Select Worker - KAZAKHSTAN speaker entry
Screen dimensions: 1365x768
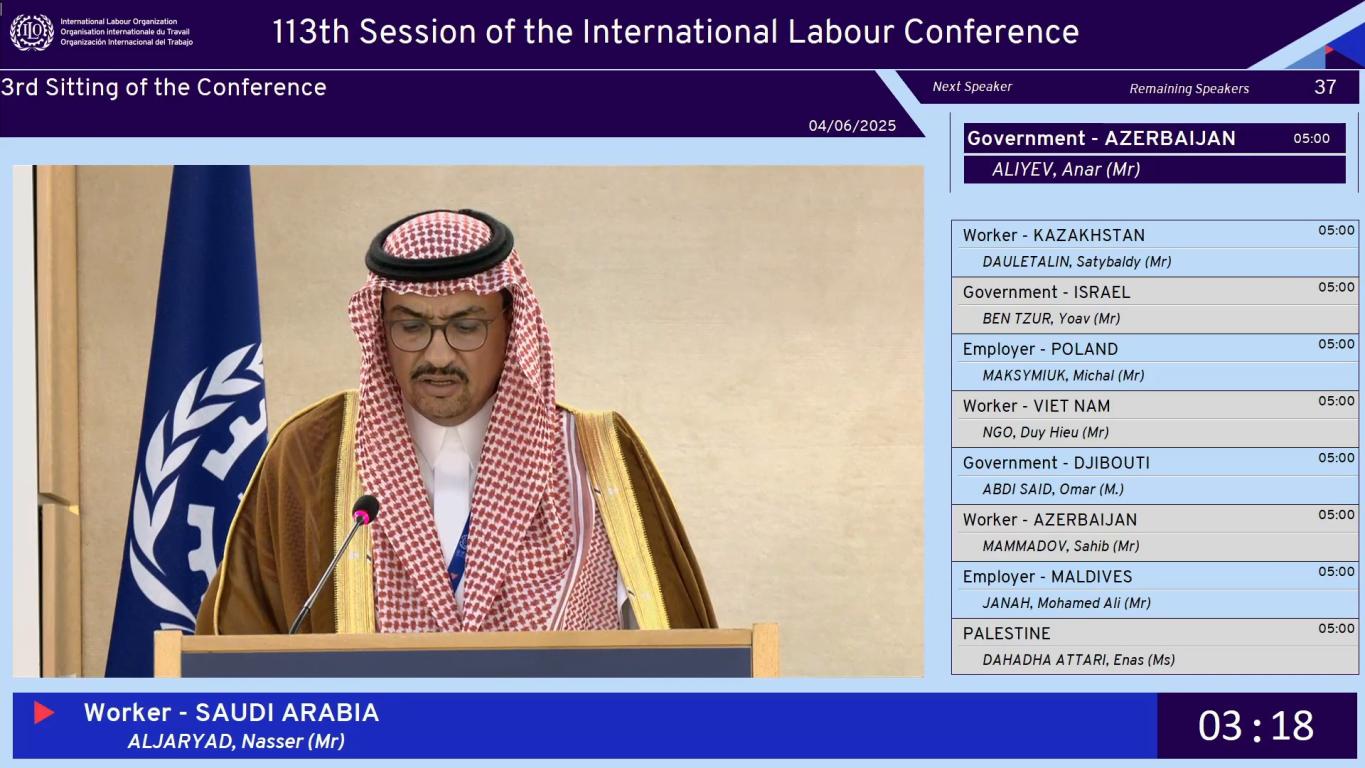click(x=1155, y=248)
